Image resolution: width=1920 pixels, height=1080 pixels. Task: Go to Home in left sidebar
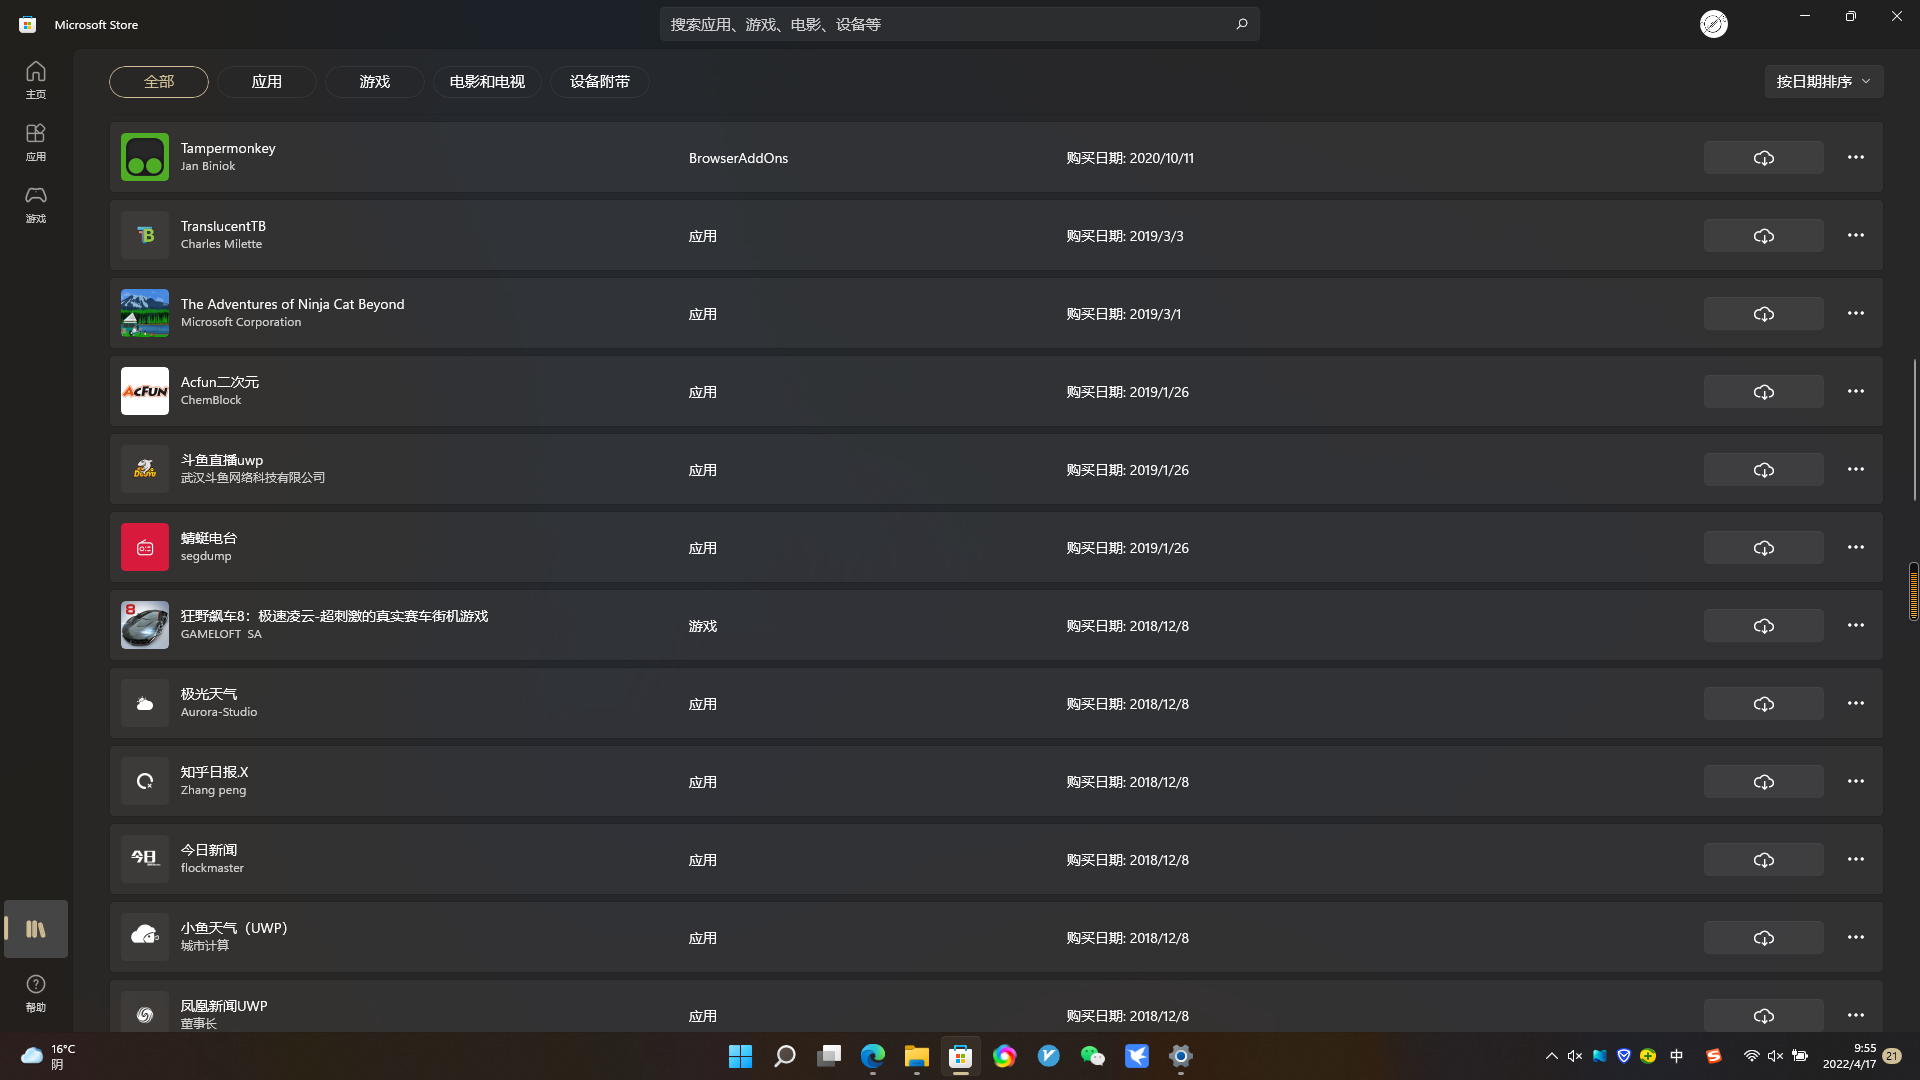pyautogui.click(x=36, y=79)
